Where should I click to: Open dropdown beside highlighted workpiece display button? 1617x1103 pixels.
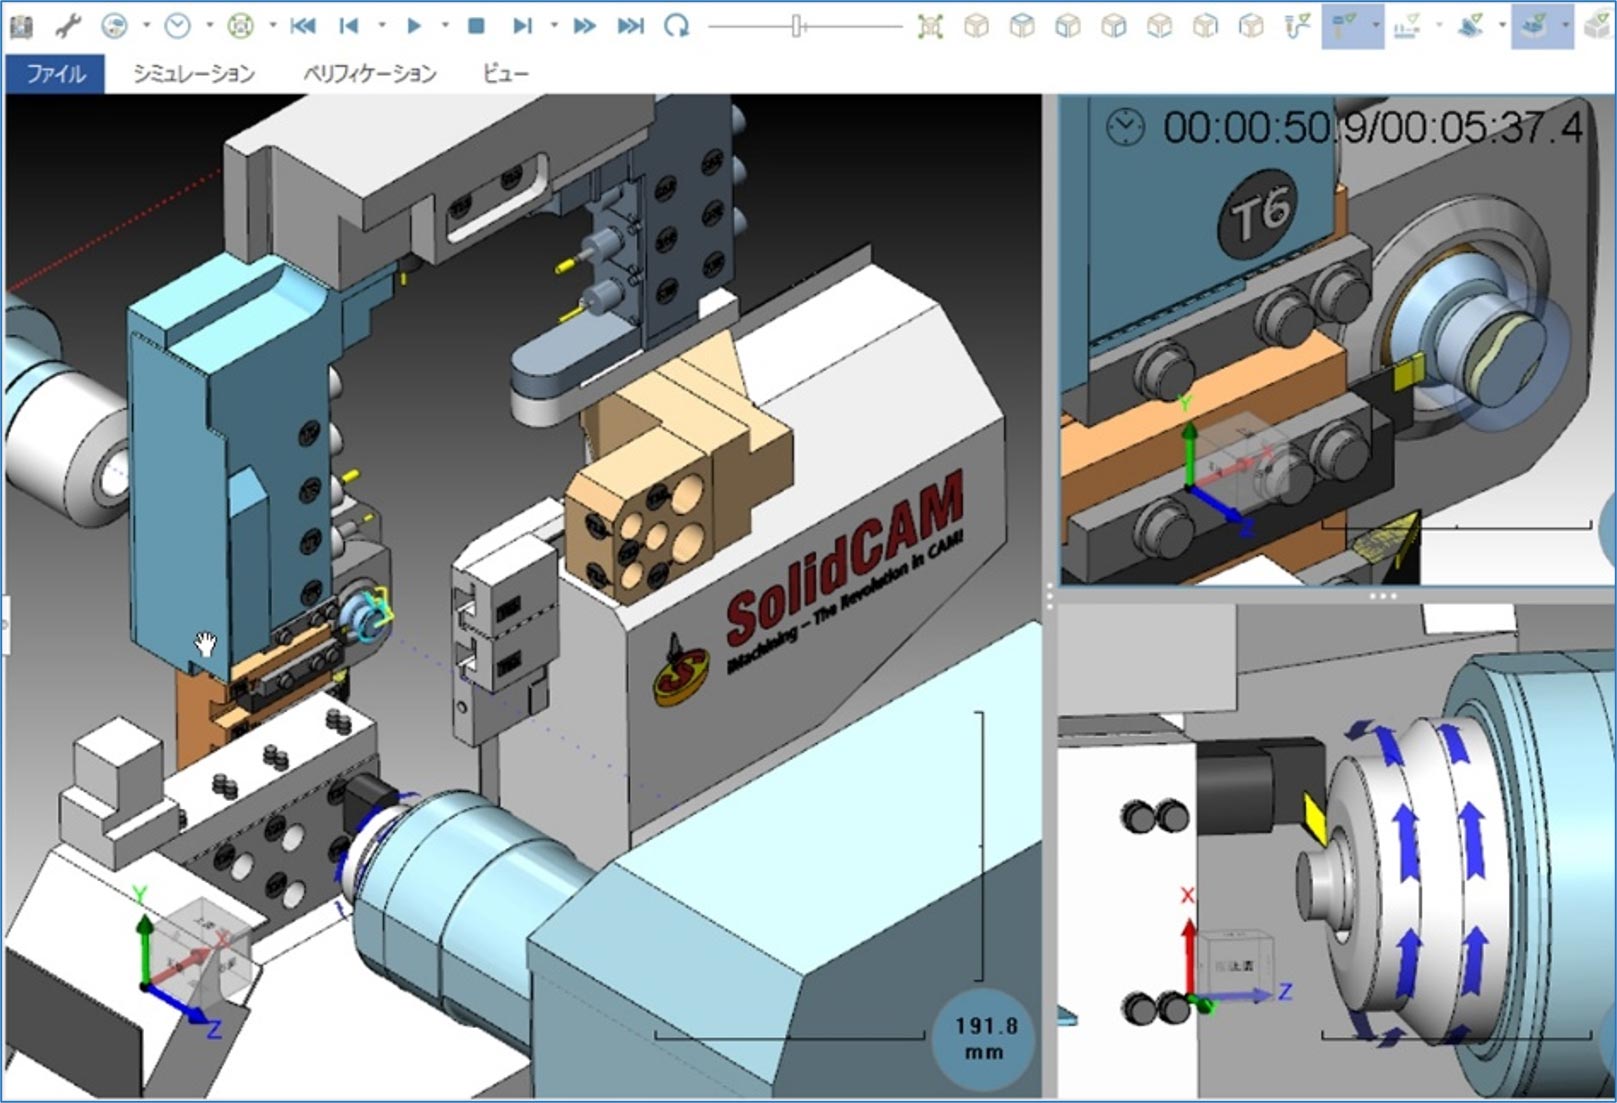[x=1565, y=26]
